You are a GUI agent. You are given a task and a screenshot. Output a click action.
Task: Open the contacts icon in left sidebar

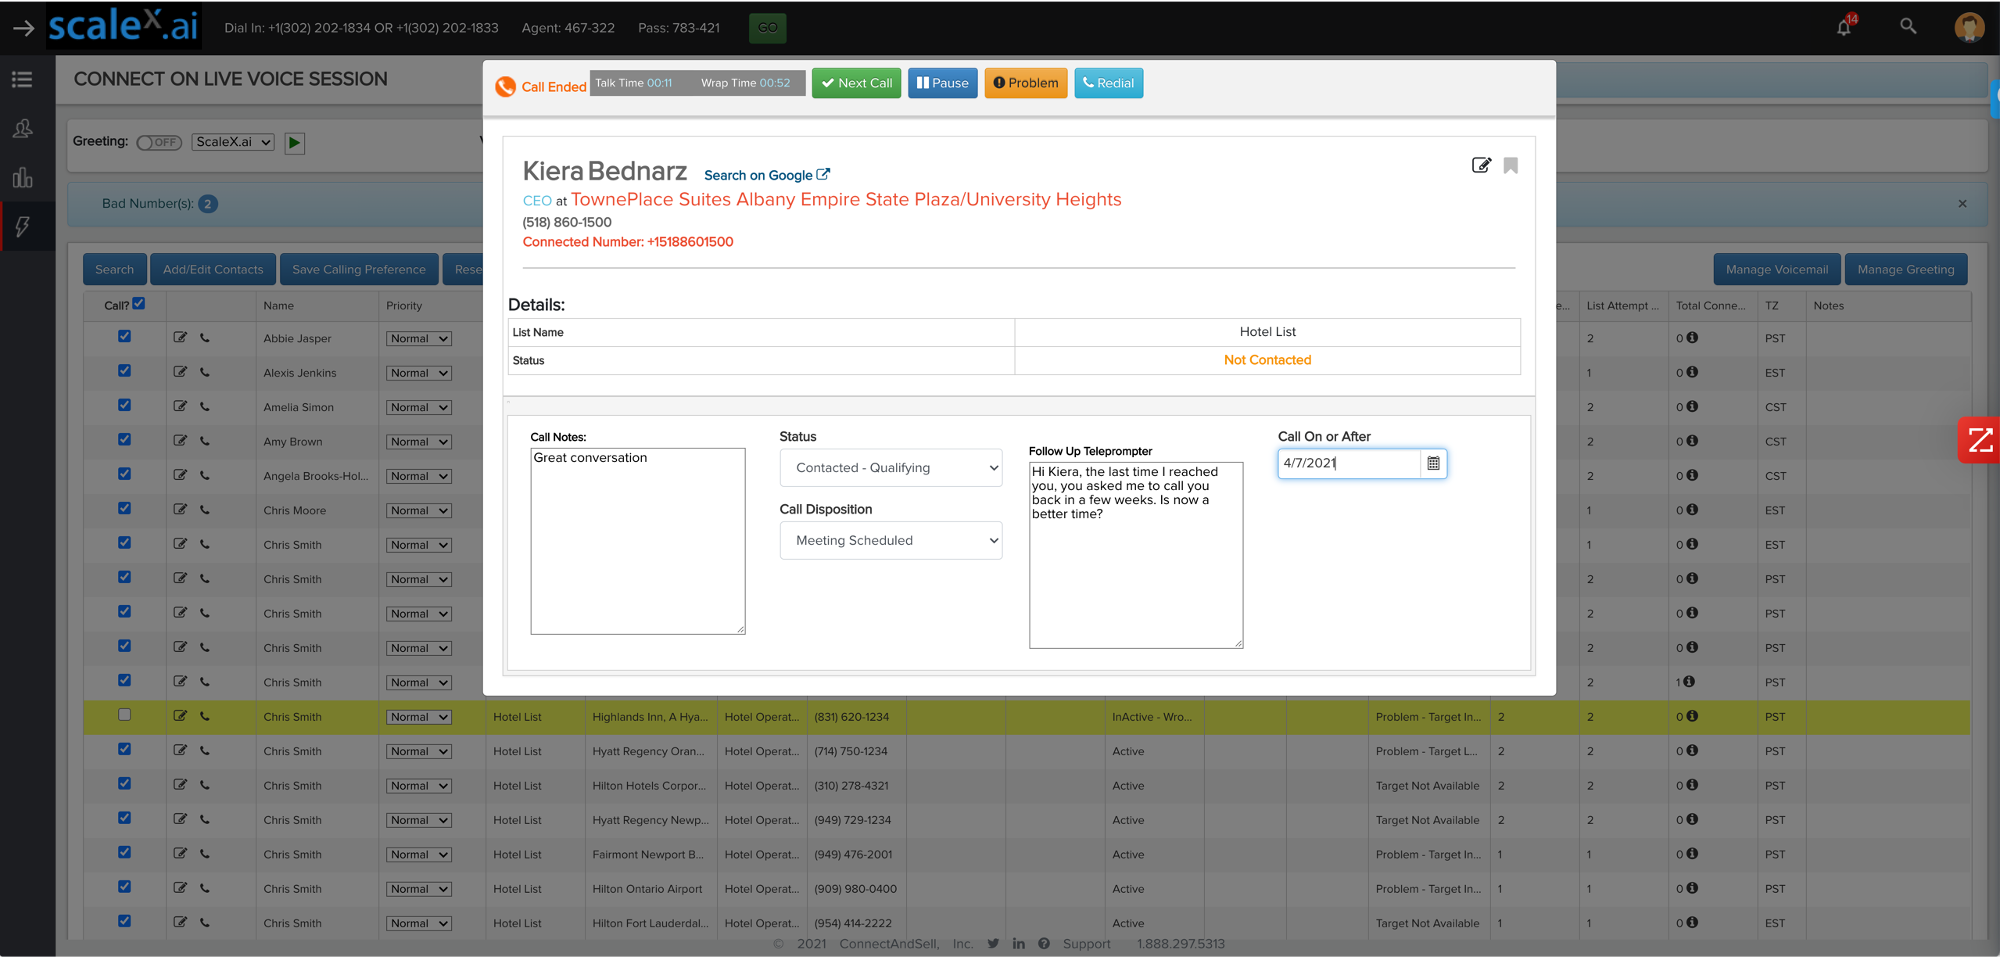(22, 129)
